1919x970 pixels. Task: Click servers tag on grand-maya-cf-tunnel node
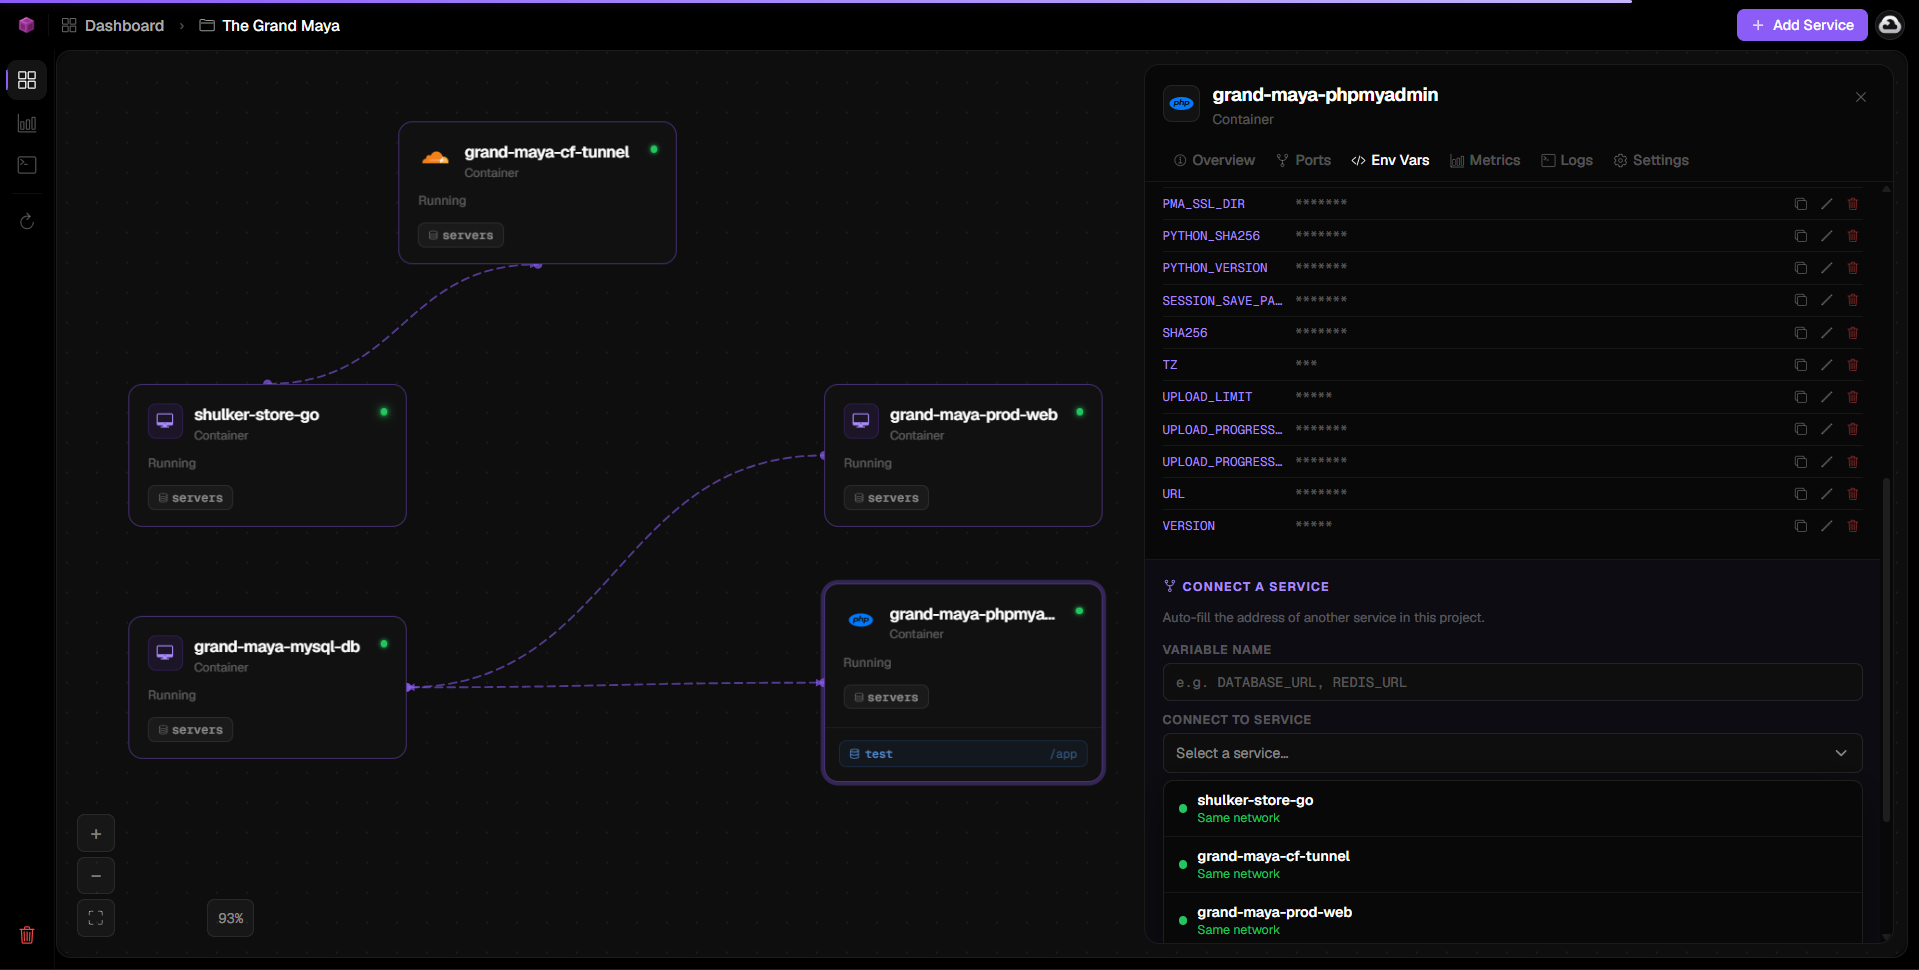(x=460, y=235)
